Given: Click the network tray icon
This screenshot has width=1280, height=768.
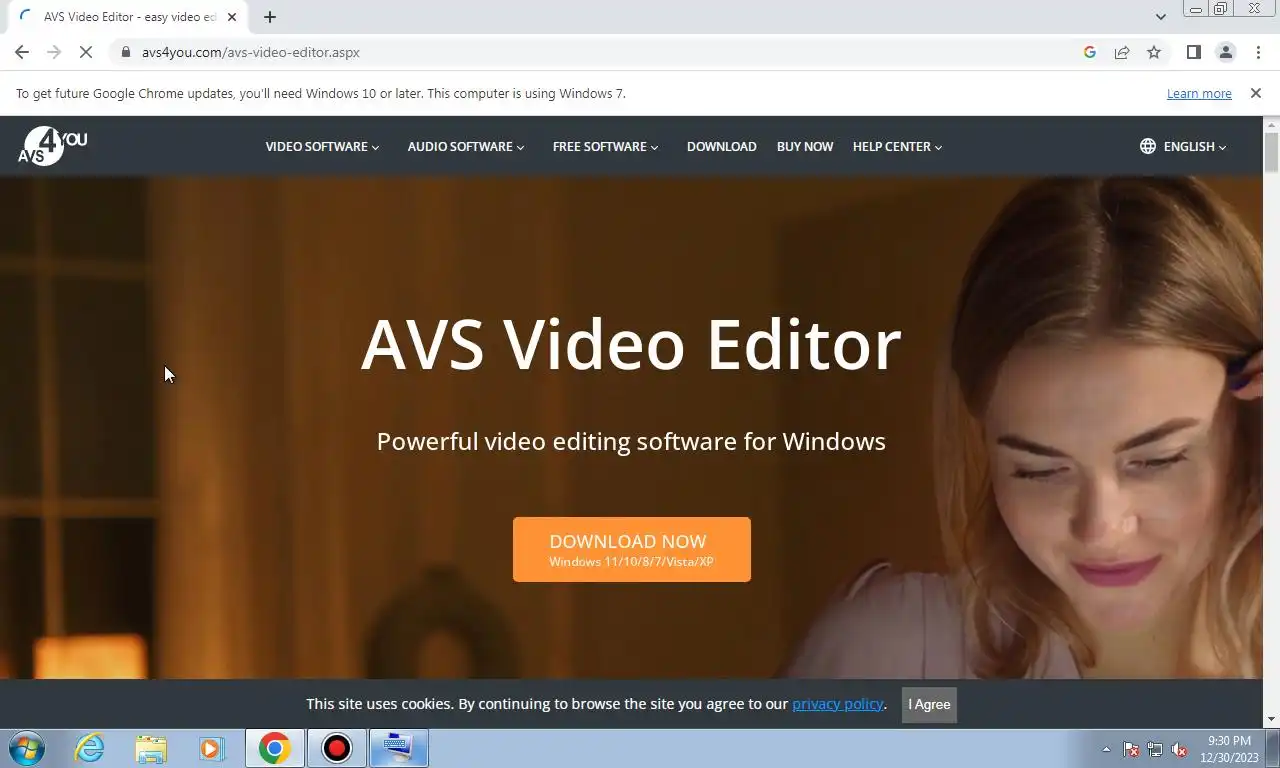Looking at the screenshot, I should click(1155, 749).
